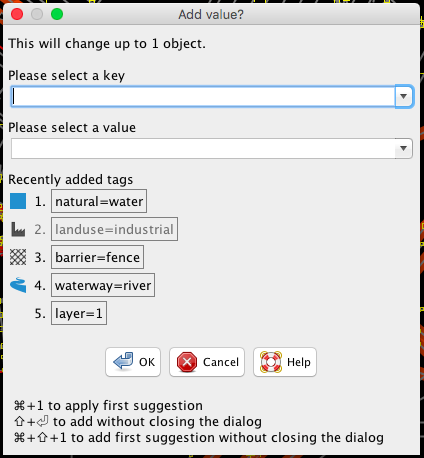Viewport: 424px width, 458px height.
Task: Apply recent tag layer=1
Action: pos(79,313)
